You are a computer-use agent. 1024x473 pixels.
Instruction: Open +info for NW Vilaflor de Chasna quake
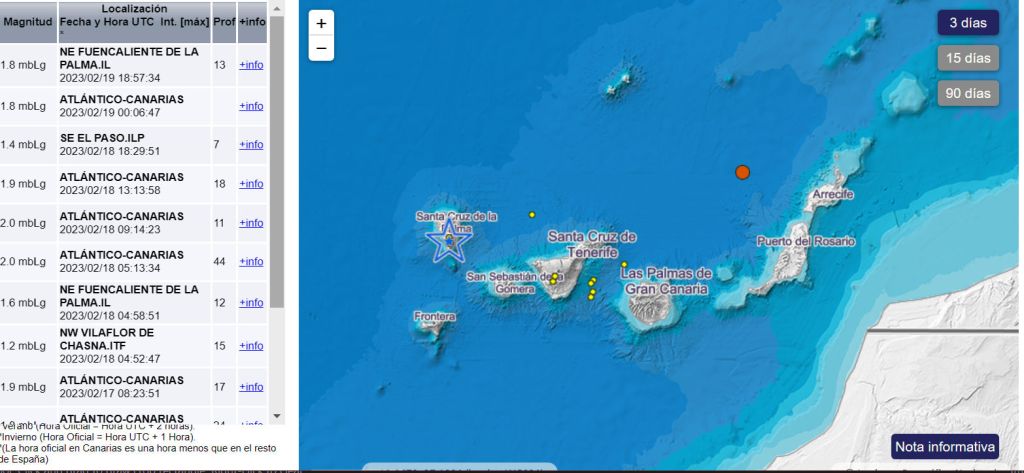251,345
